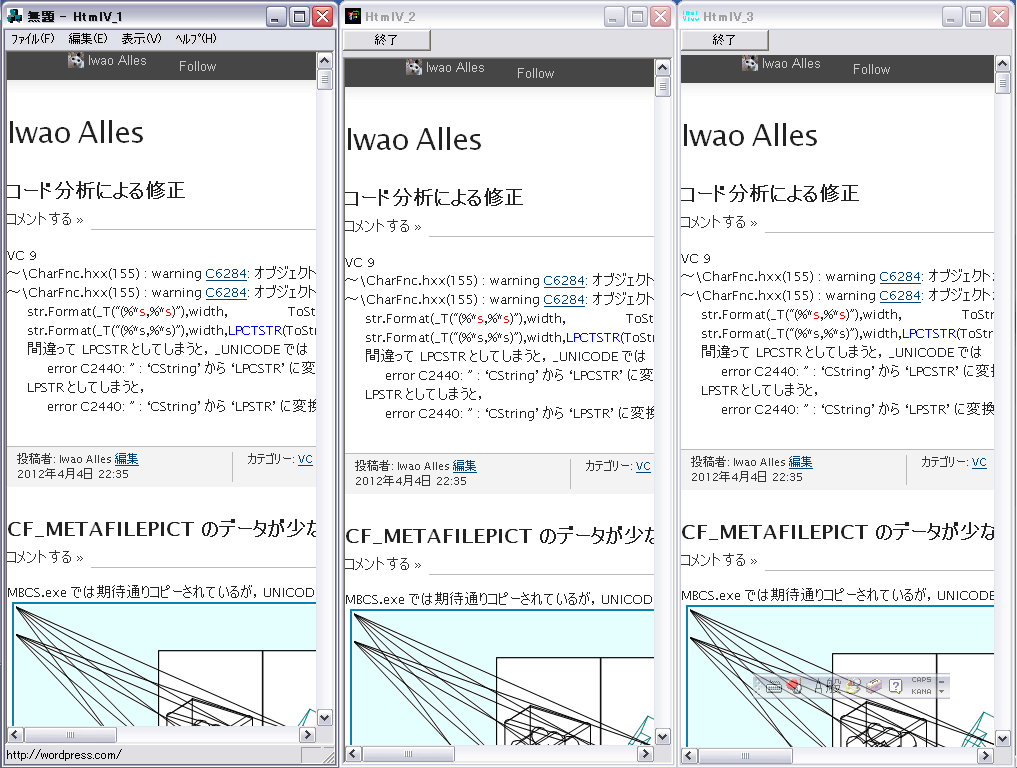Screen dimensions: 1017x768
Task: Toggle KANA indicator on the language bar
Action: click(921, 691)
